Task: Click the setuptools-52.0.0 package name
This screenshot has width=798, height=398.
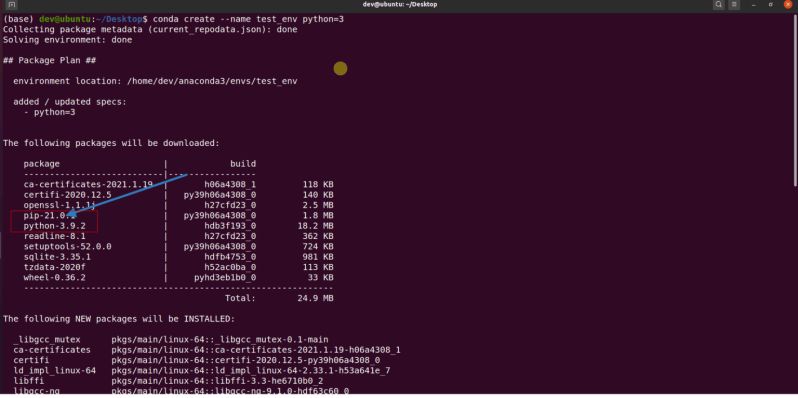Action: [x=67, y=247]
